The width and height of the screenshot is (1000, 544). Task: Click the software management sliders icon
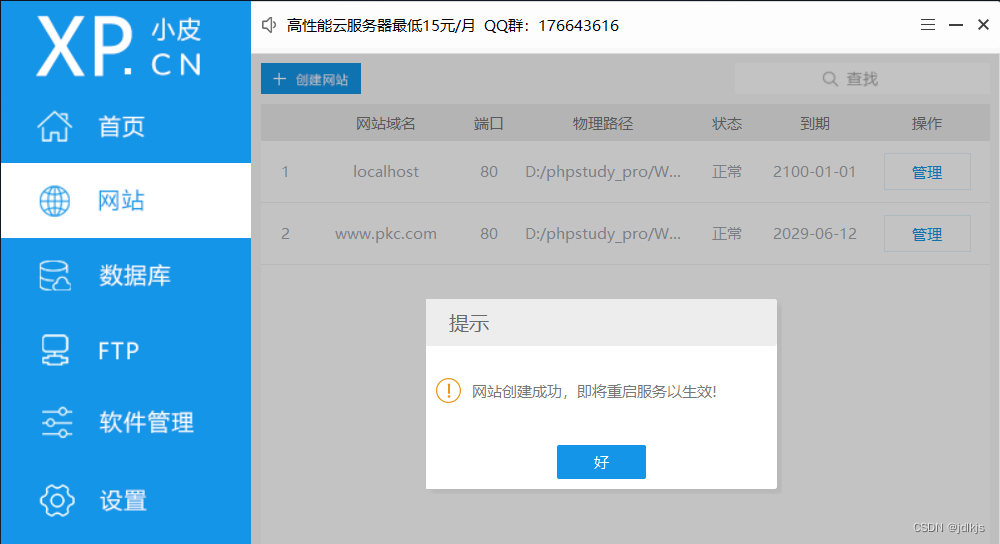[x=57, y=422]
